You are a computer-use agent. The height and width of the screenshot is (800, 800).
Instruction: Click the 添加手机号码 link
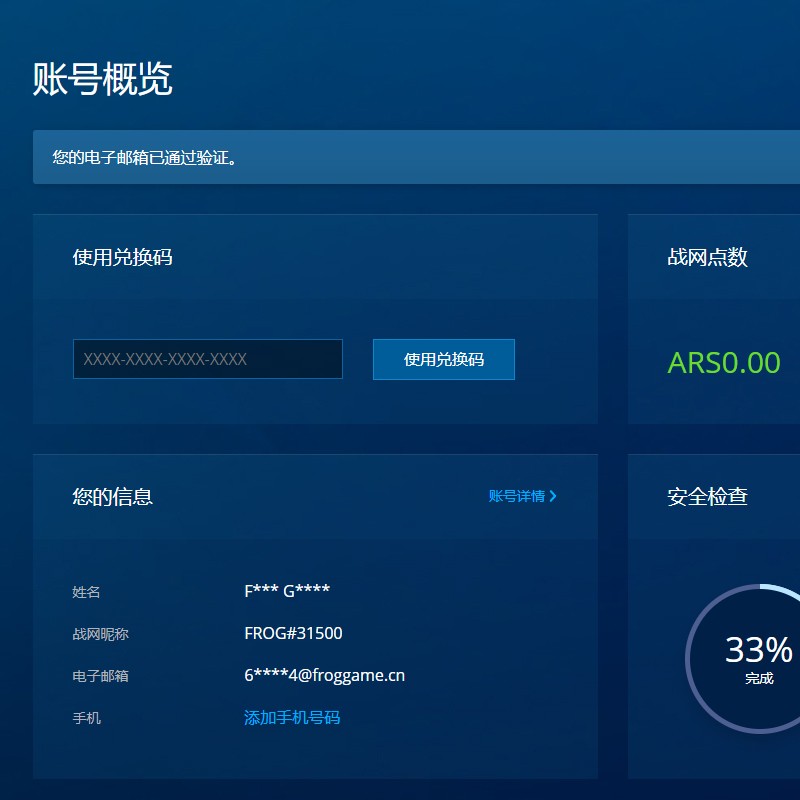pos(292,717)
